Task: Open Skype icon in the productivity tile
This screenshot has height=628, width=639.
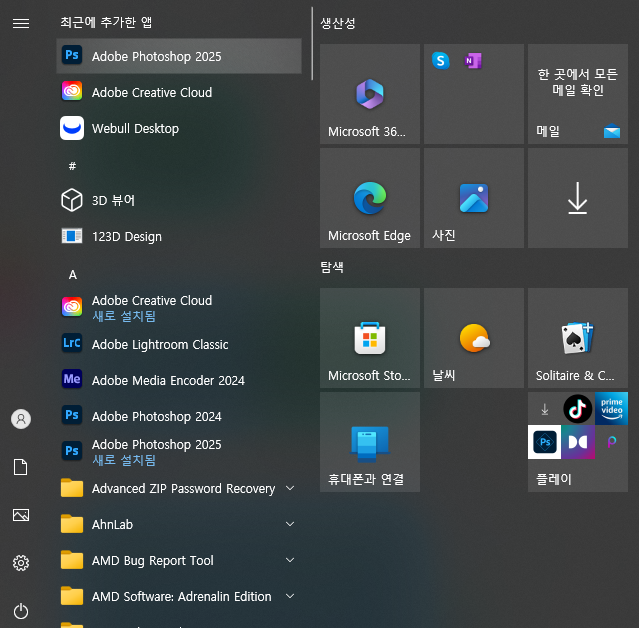Action: point(441,61)
